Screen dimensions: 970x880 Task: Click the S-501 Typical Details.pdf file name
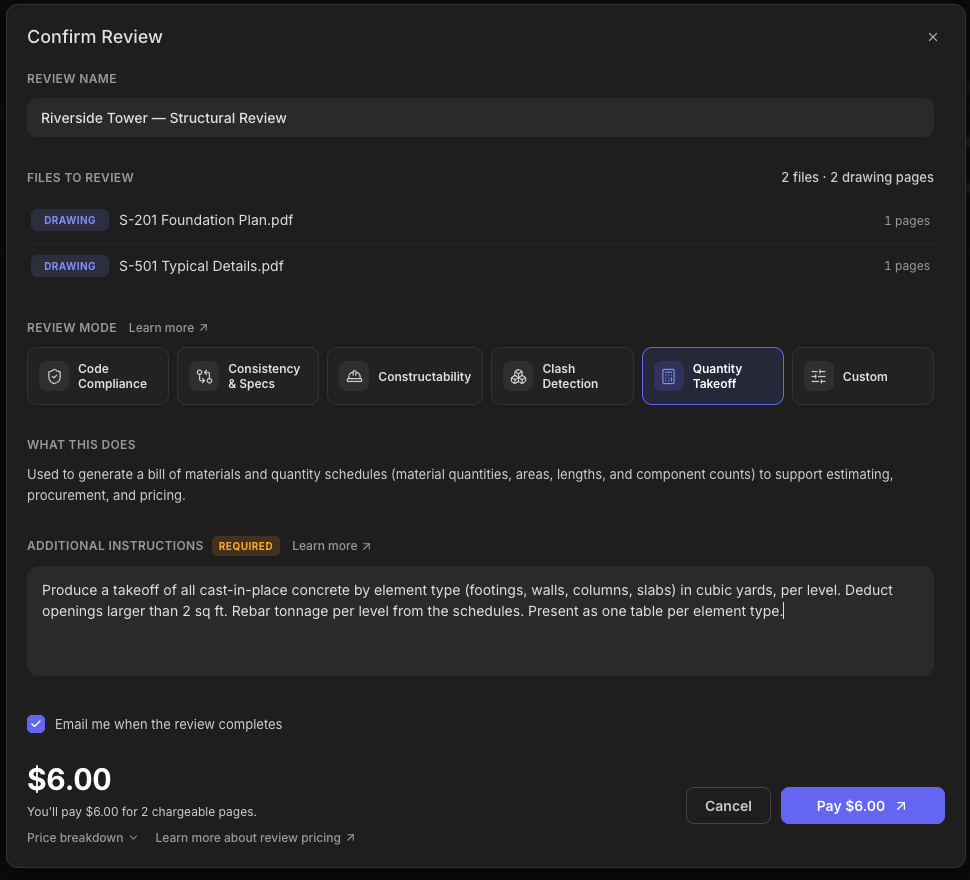click(x=201, y=266)
